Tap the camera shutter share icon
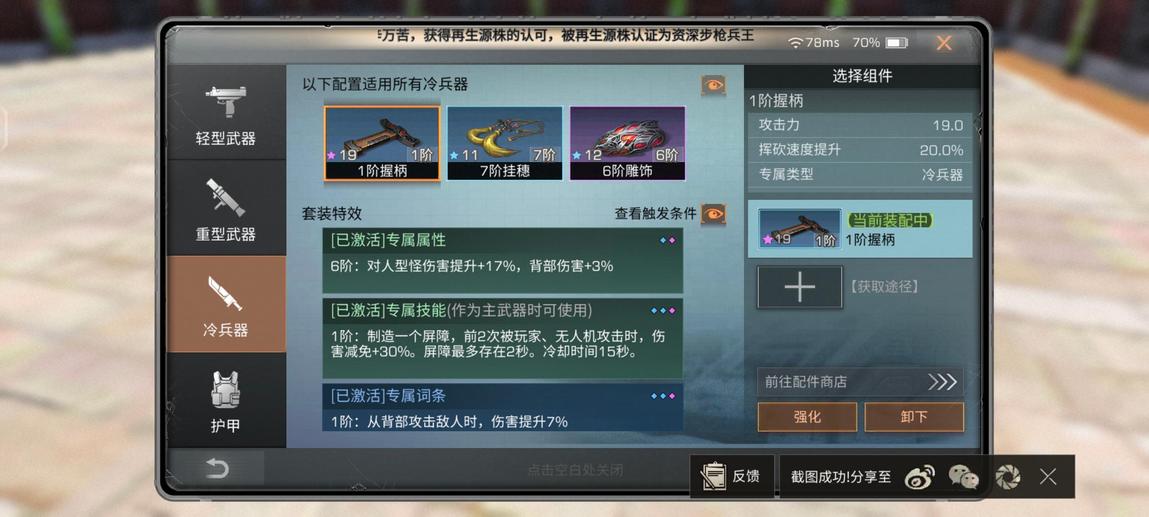The image size is (1149, 517). tap(1008, 477)
